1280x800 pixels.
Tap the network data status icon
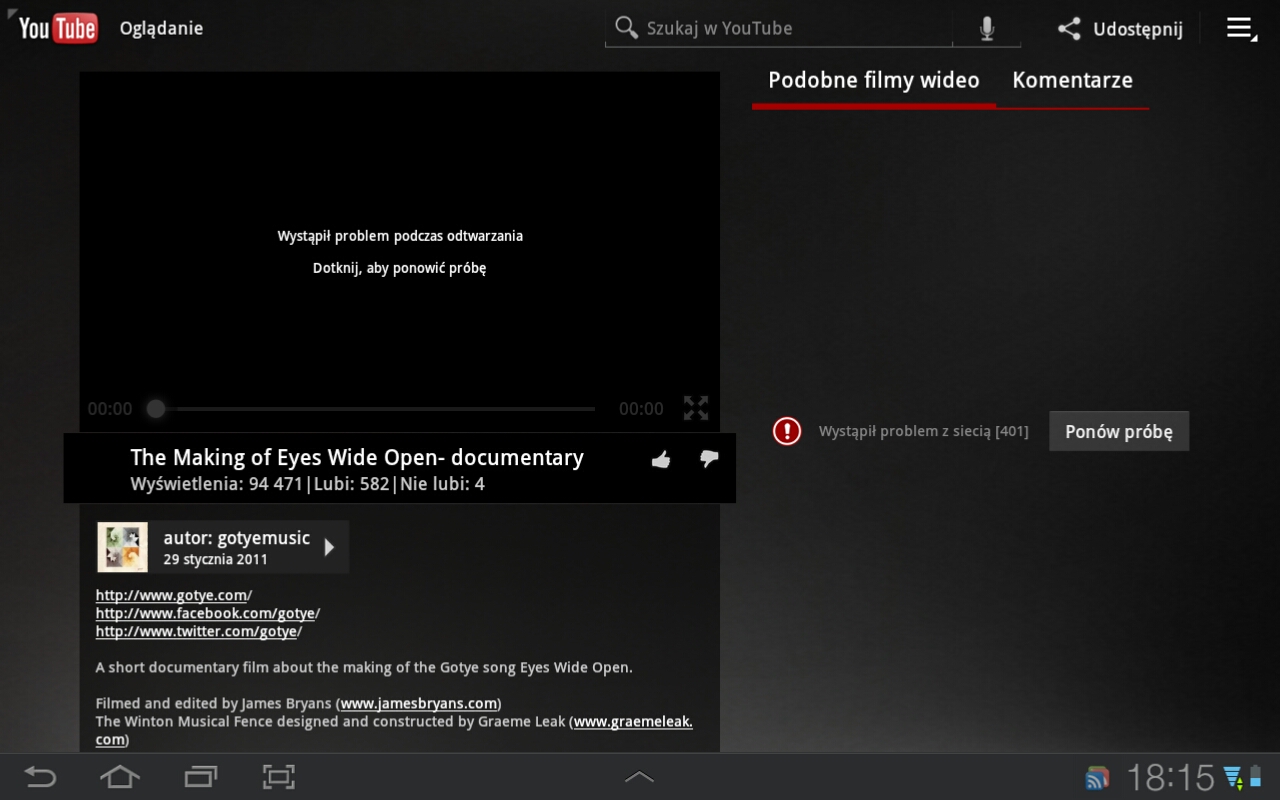pos(1233,777)
